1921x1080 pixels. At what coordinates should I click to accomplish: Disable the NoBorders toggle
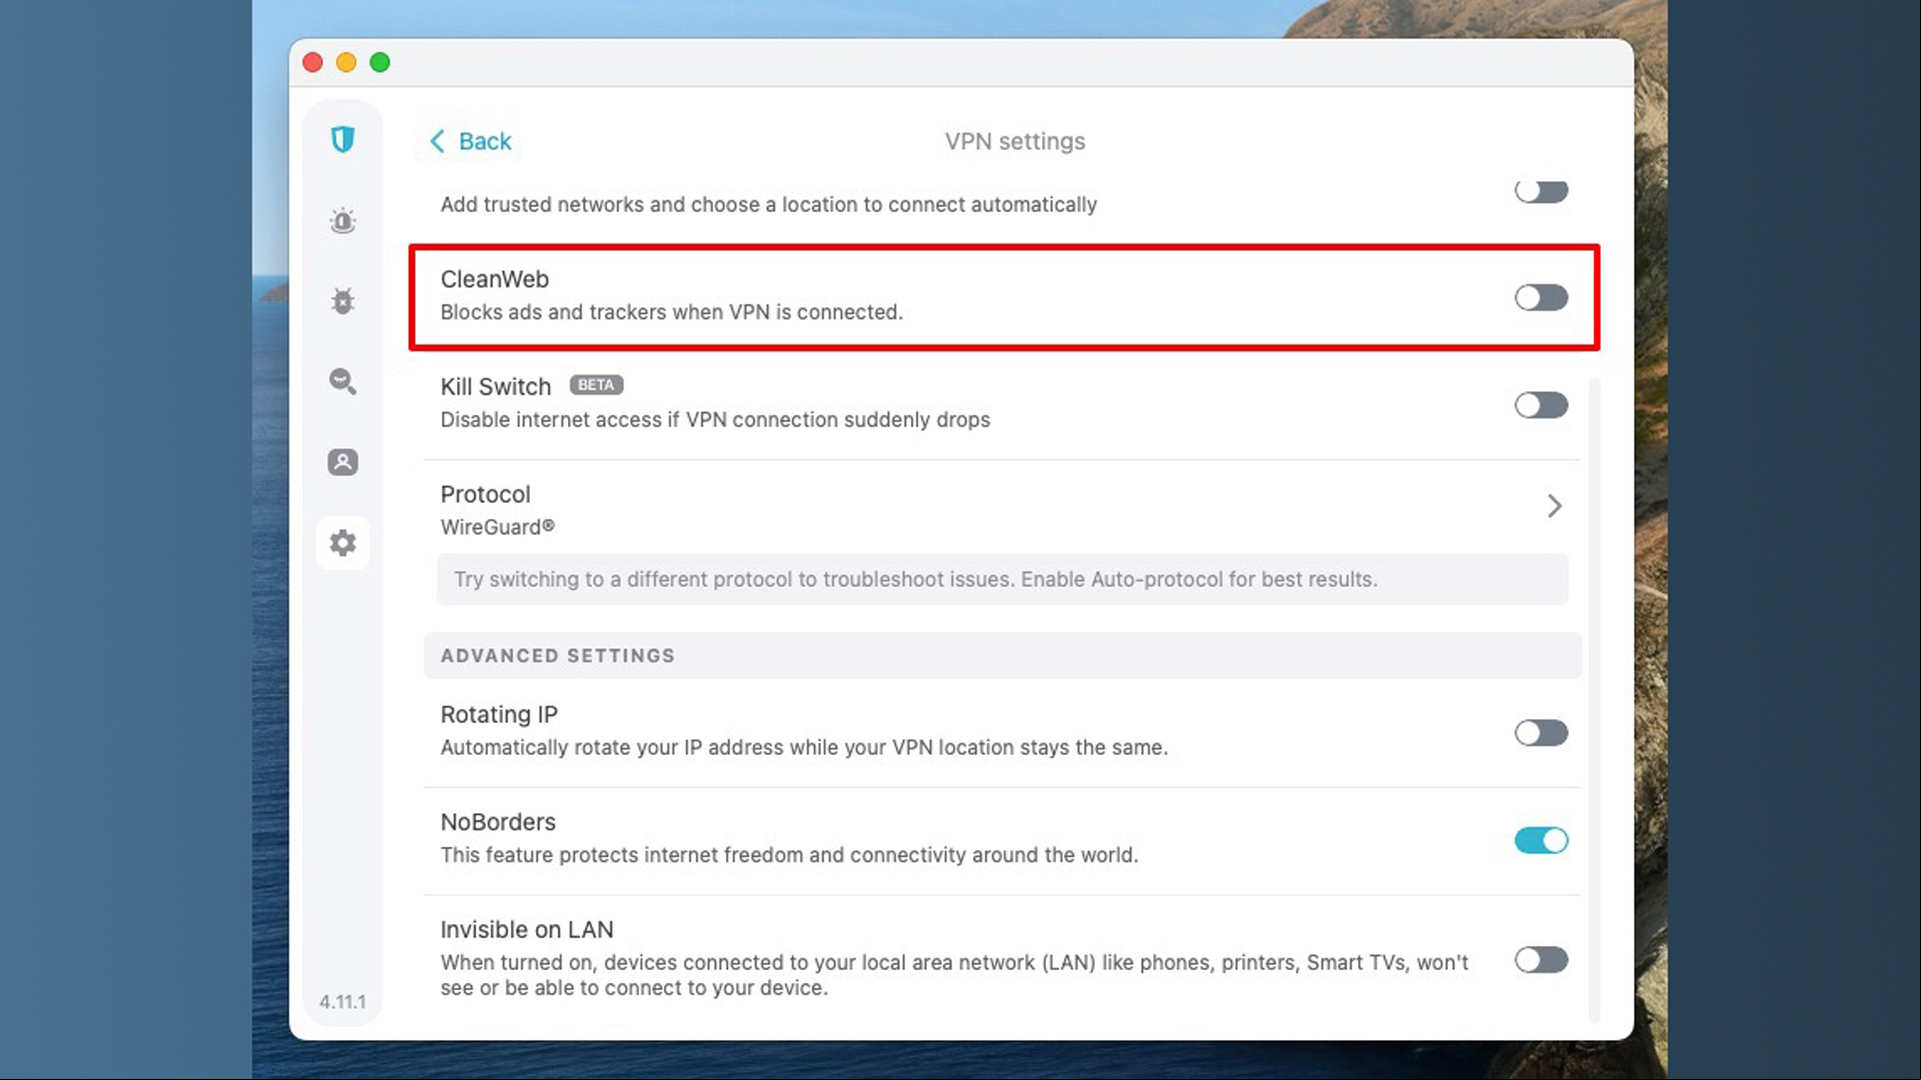click(1541, 840)
